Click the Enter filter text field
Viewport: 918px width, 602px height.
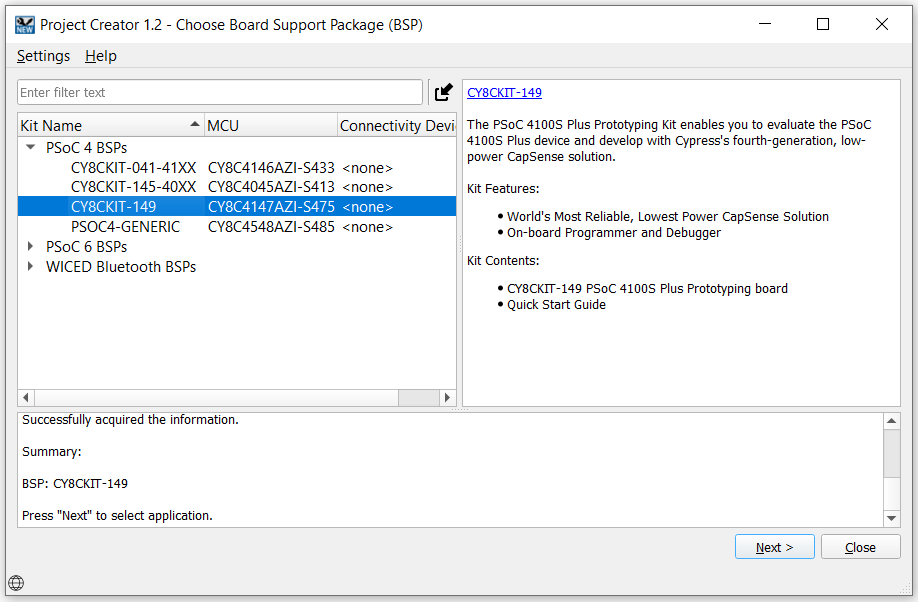220,93
